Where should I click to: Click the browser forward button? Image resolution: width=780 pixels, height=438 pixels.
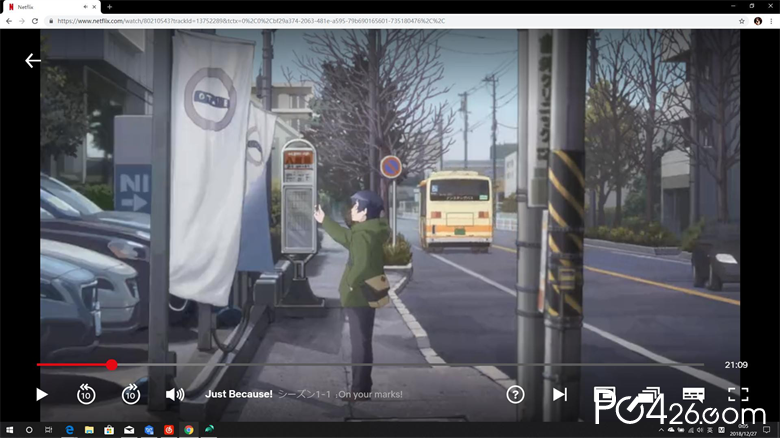click(21, 21)
